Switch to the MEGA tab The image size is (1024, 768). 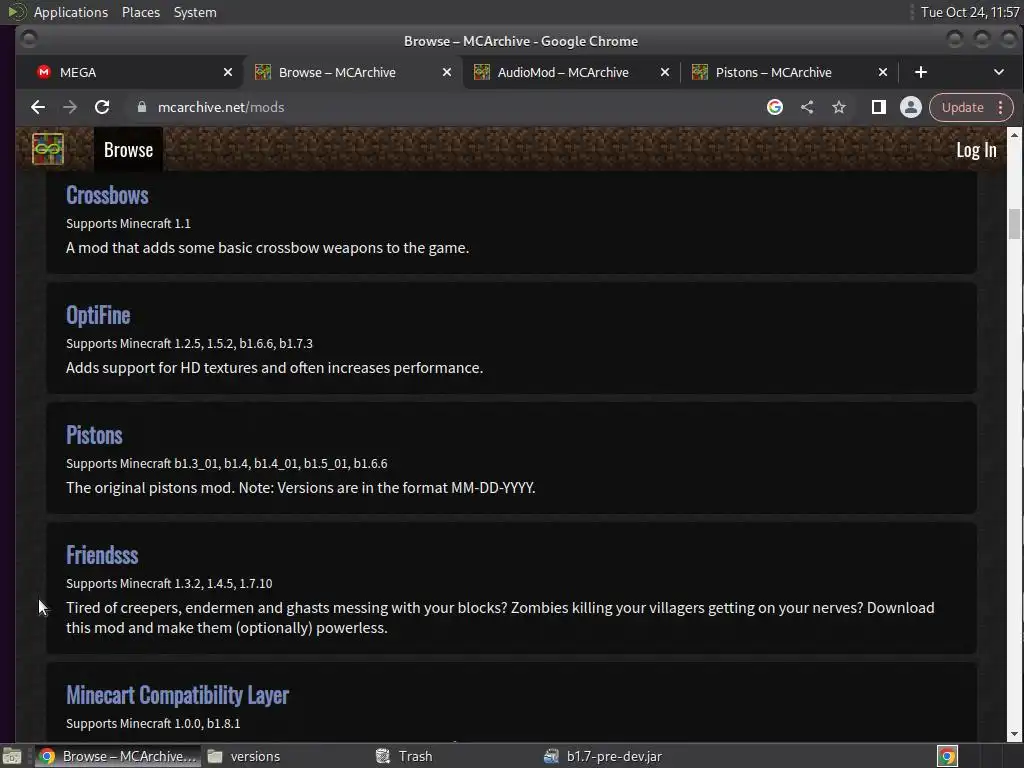click(133, 72)
